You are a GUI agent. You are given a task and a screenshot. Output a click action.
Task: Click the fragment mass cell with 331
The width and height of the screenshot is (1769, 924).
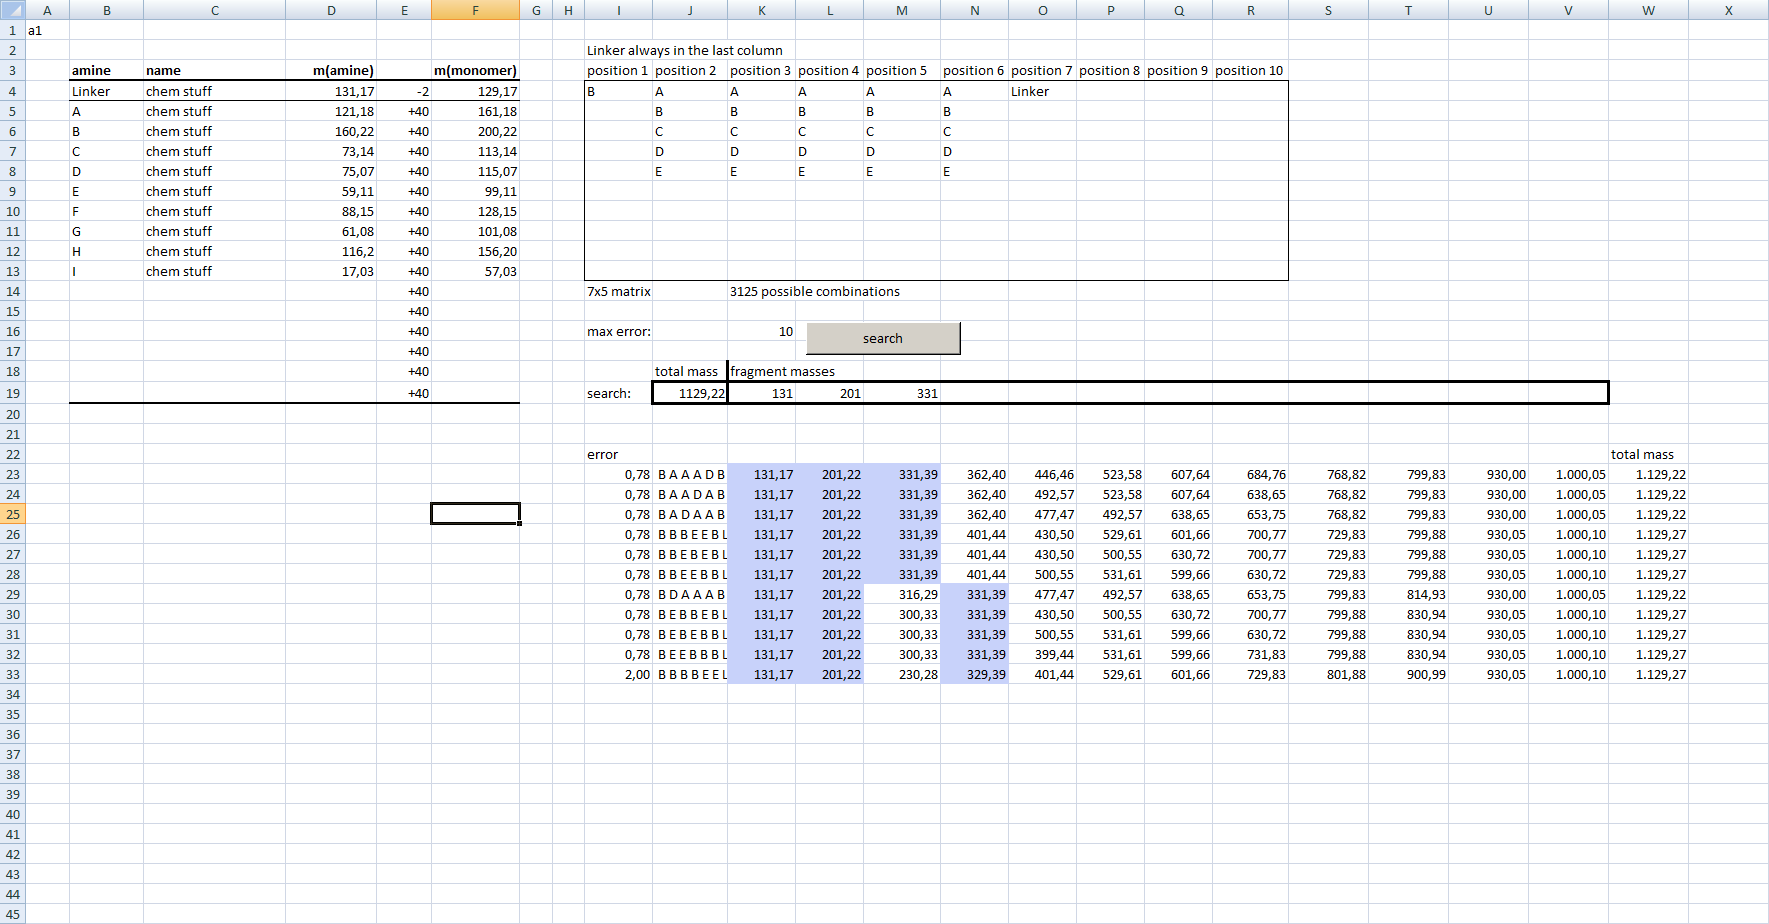pos(902,393)
